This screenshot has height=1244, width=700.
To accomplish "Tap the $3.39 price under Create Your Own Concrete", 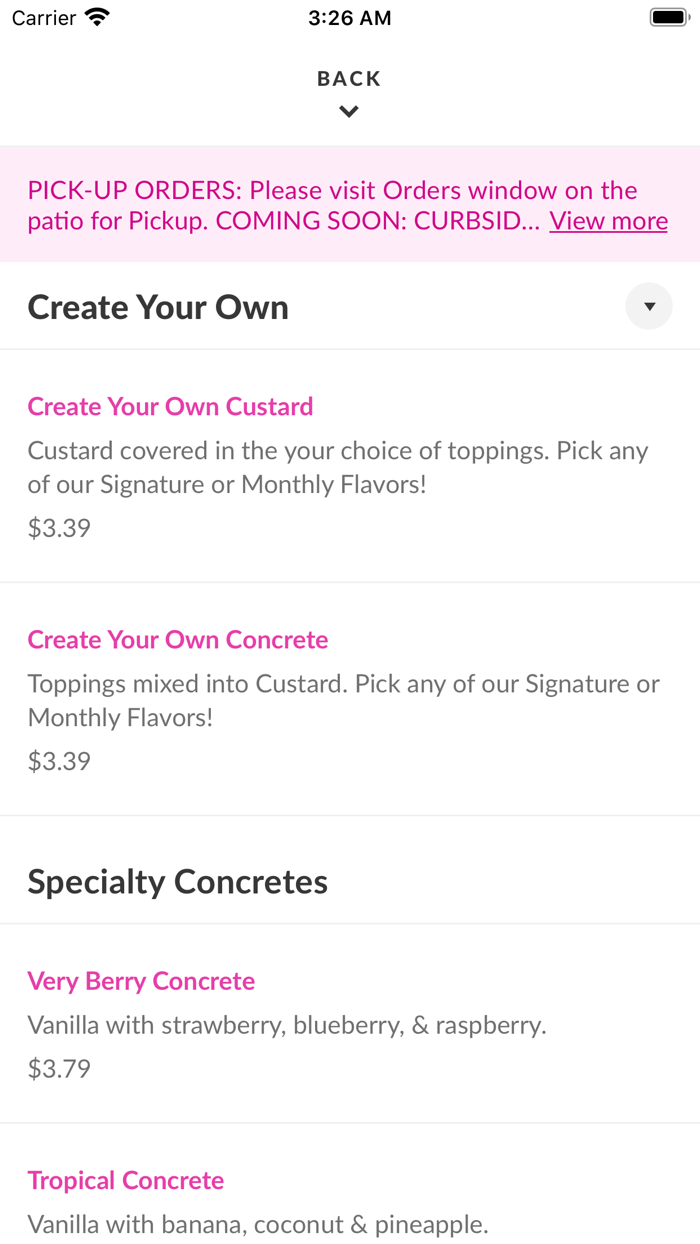I will click(x=59, y=761).
